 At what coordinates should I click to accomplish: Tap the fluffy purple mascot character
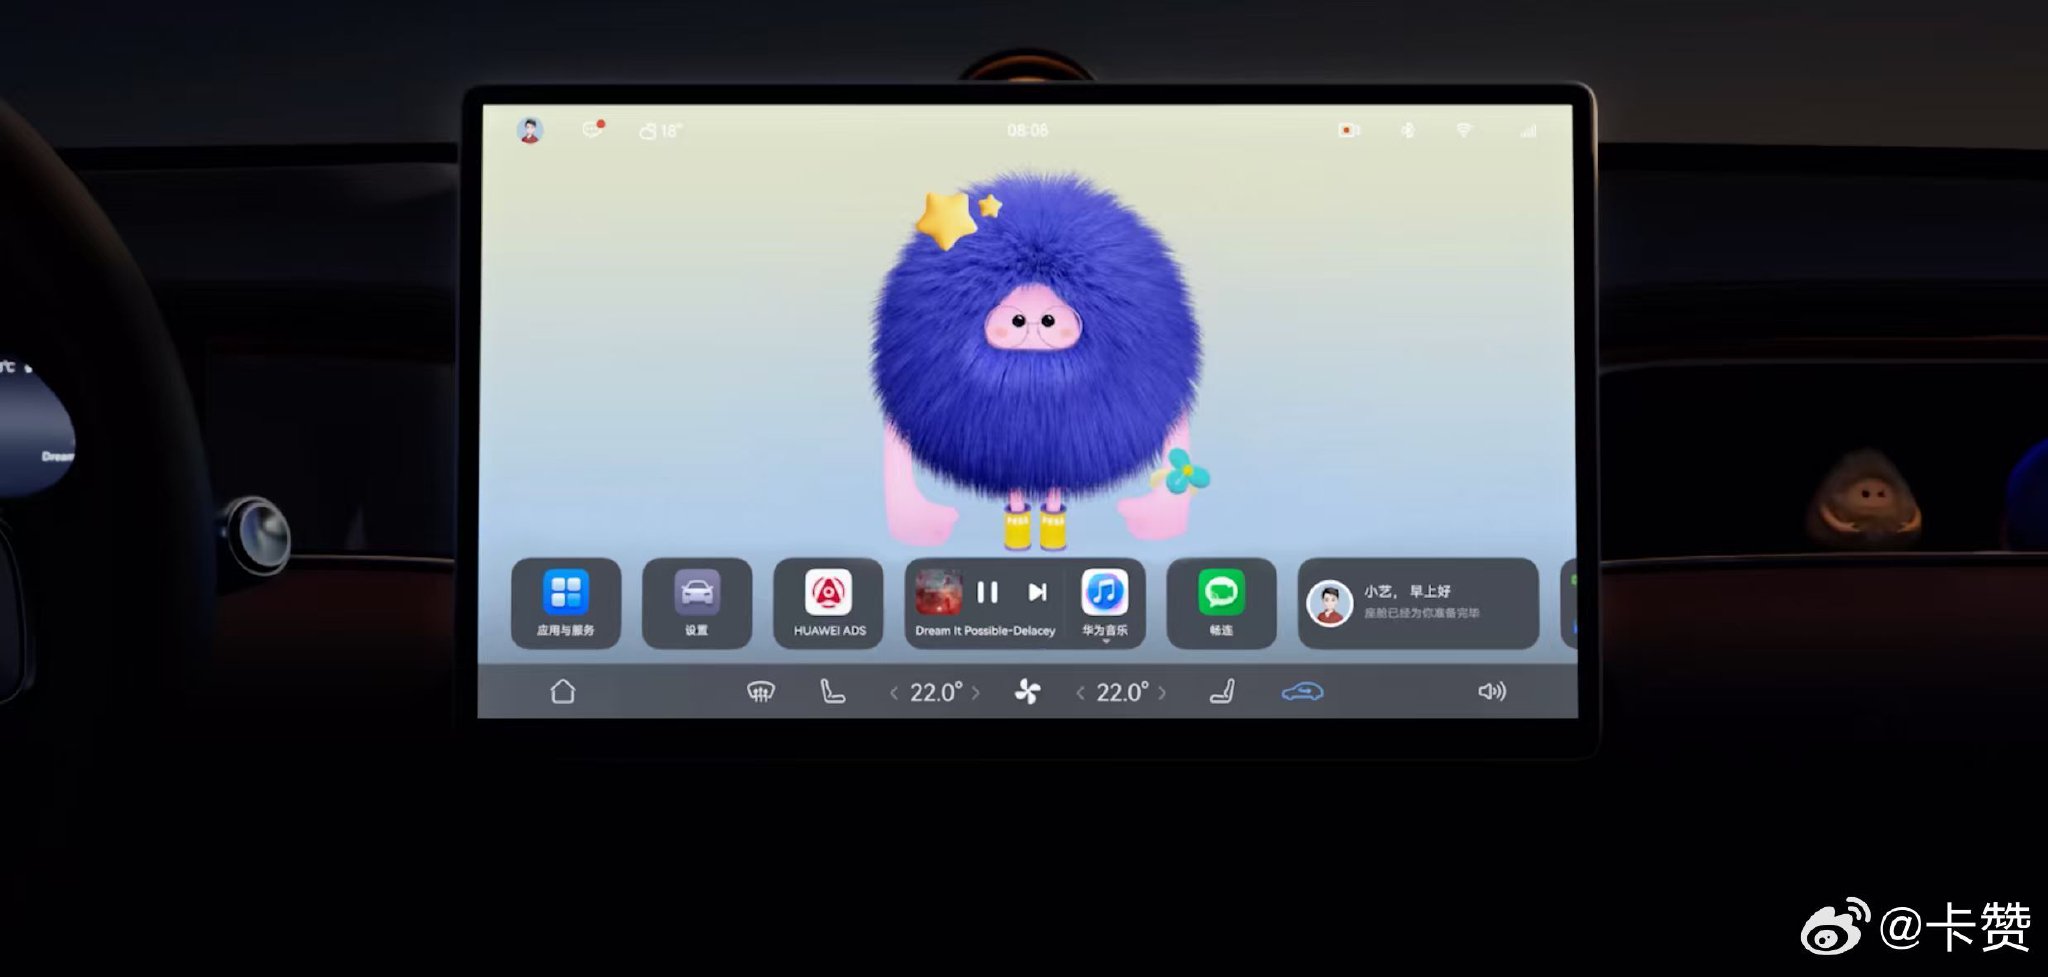tap(1037, 360)
